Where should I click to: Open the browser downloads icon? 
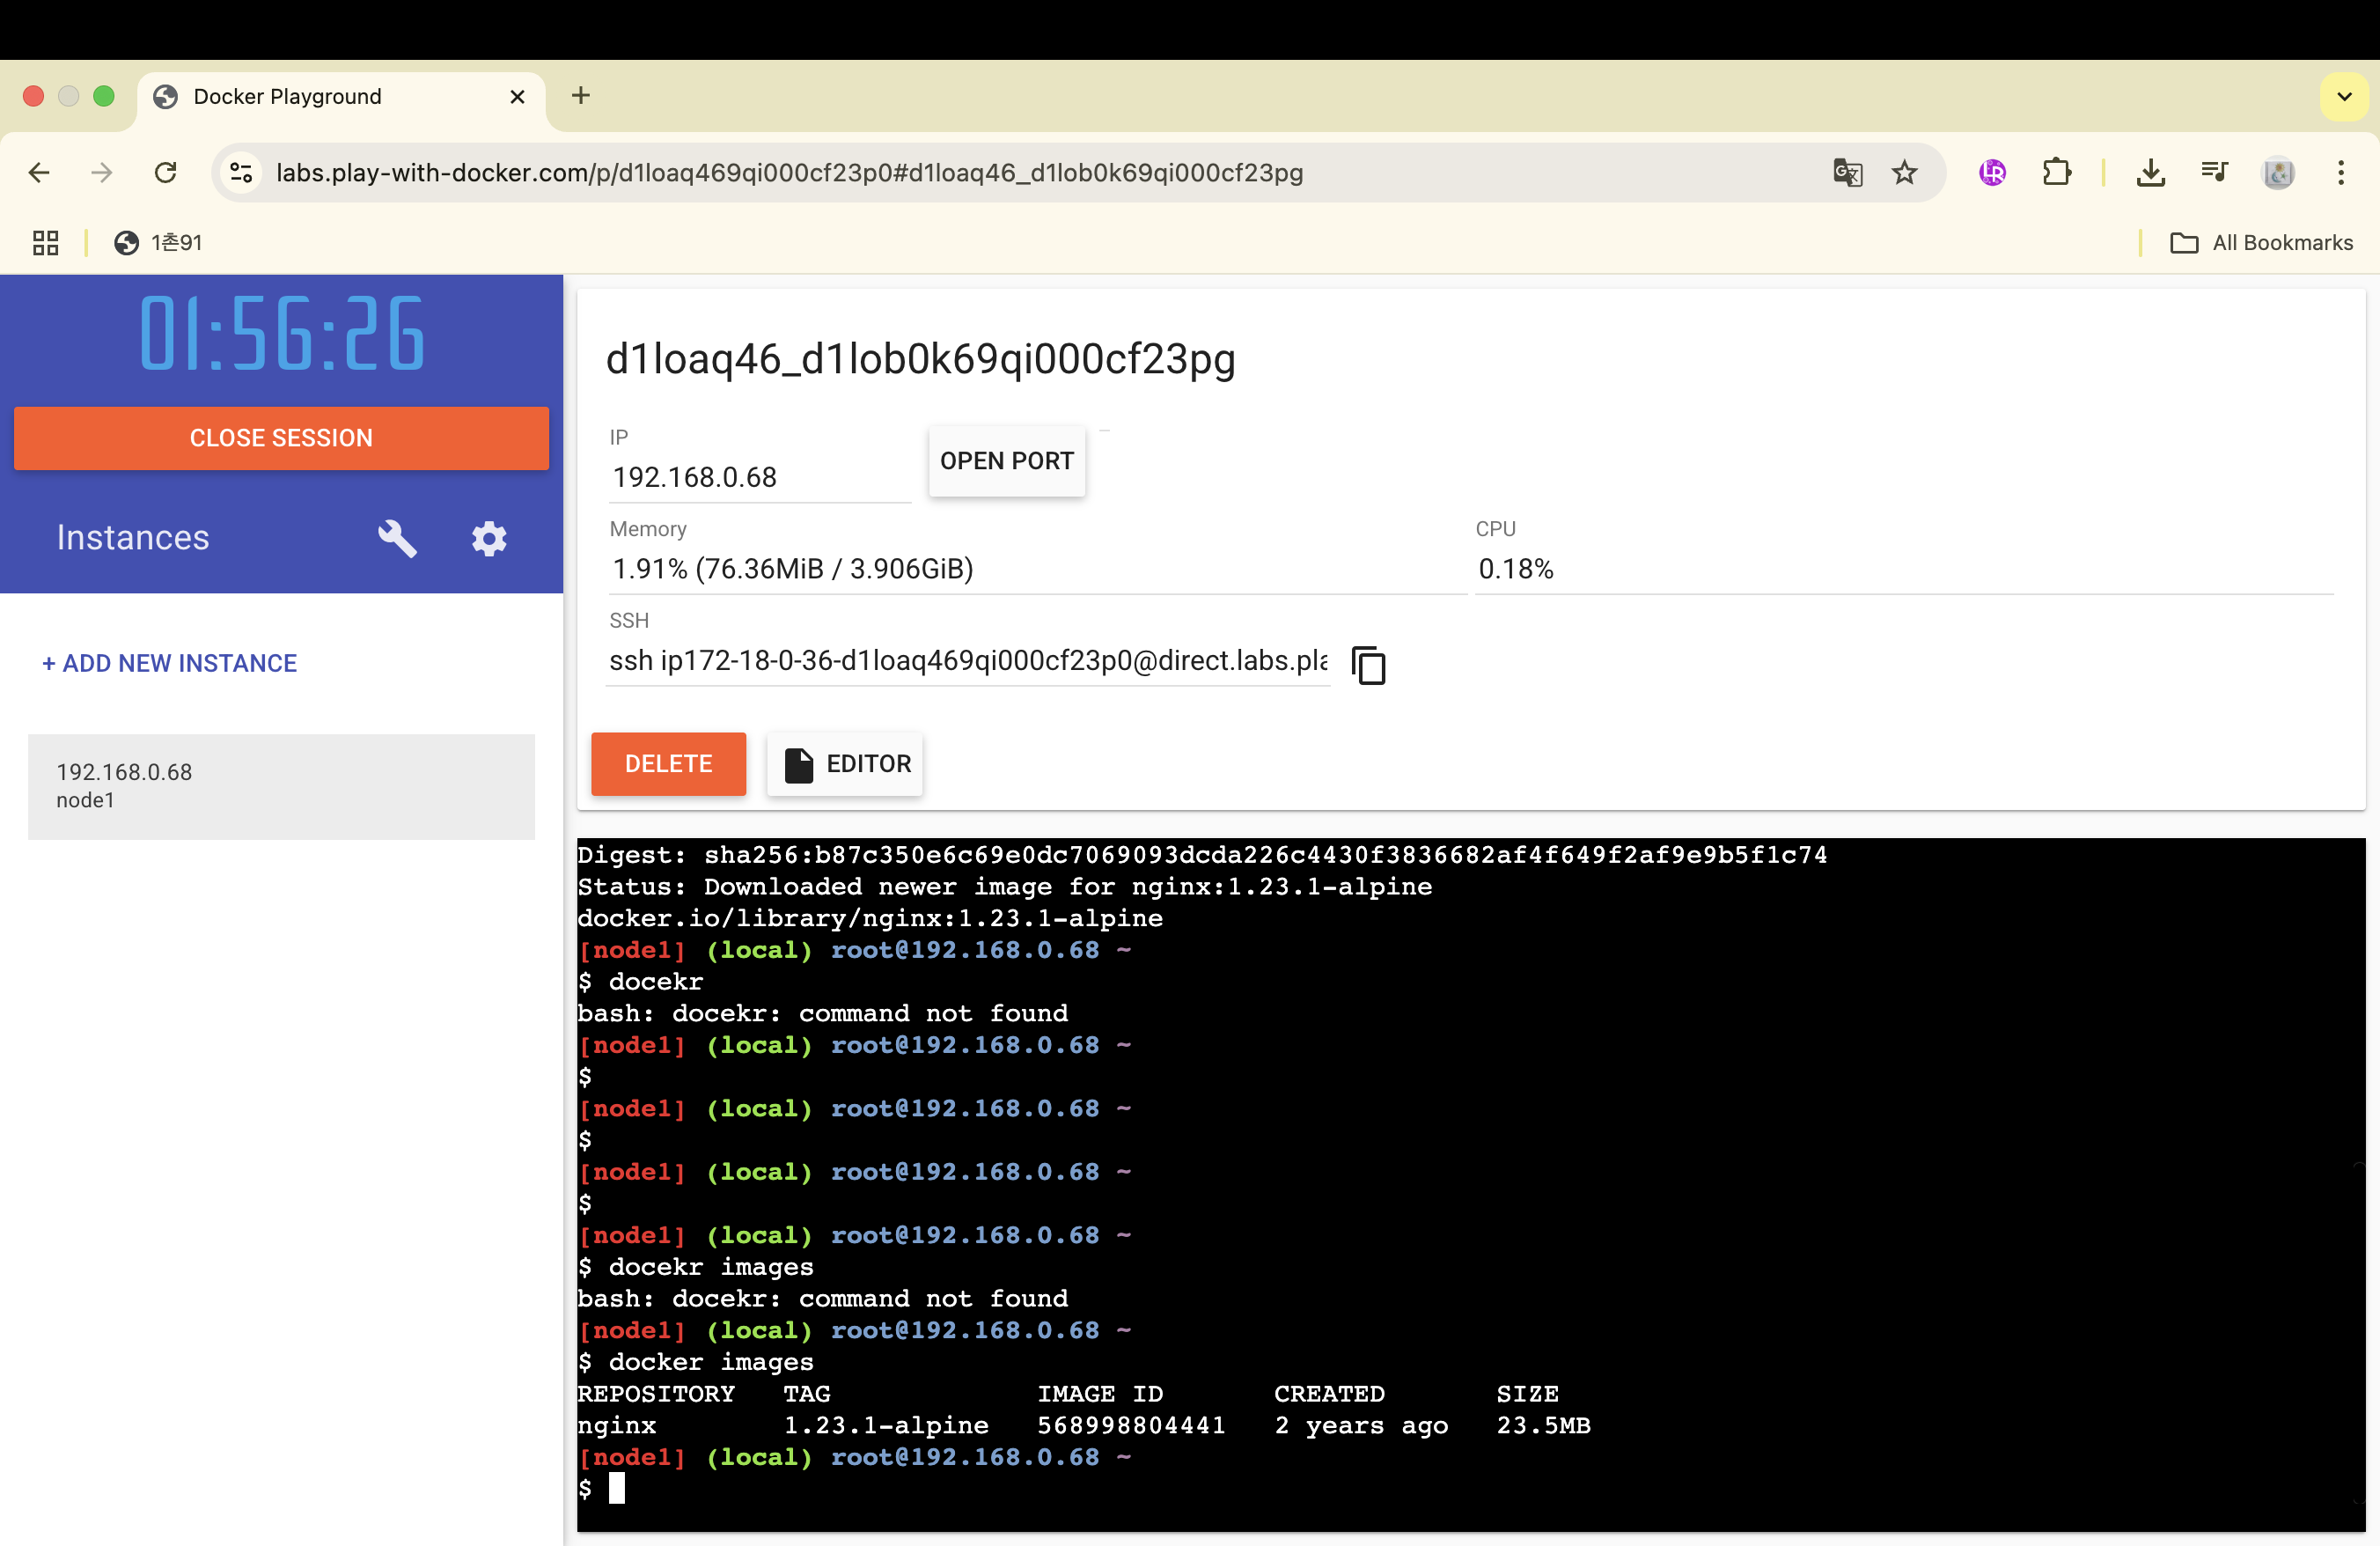(x=2150, y=173)
